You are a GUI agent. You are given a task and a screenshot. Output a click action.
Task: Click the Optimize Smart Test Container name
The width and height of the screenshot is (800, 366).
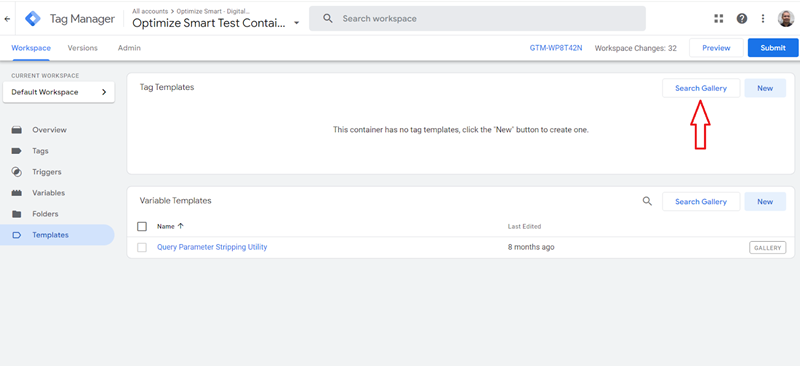coord(209,23)
